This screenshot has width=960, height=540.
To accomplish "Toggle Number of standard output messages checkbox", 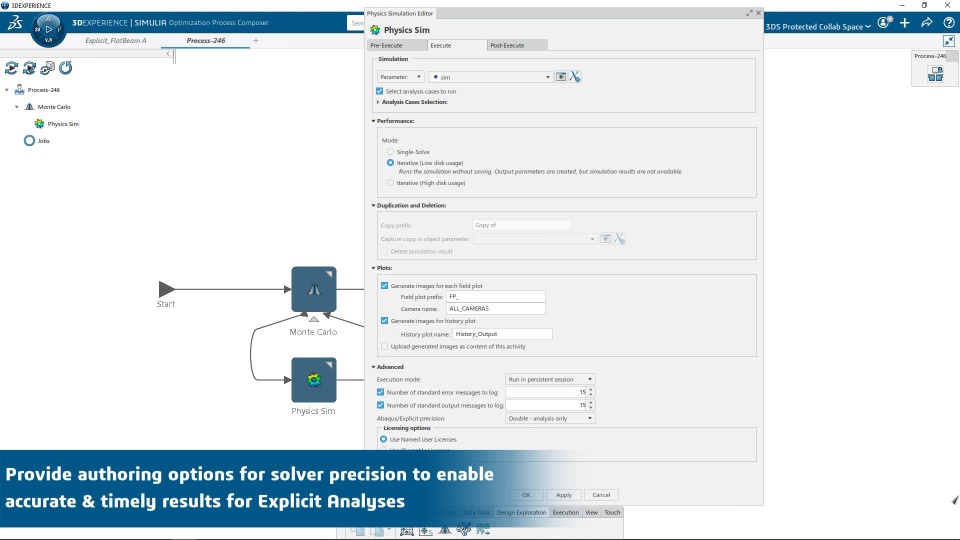I will (x=380, y=405).
